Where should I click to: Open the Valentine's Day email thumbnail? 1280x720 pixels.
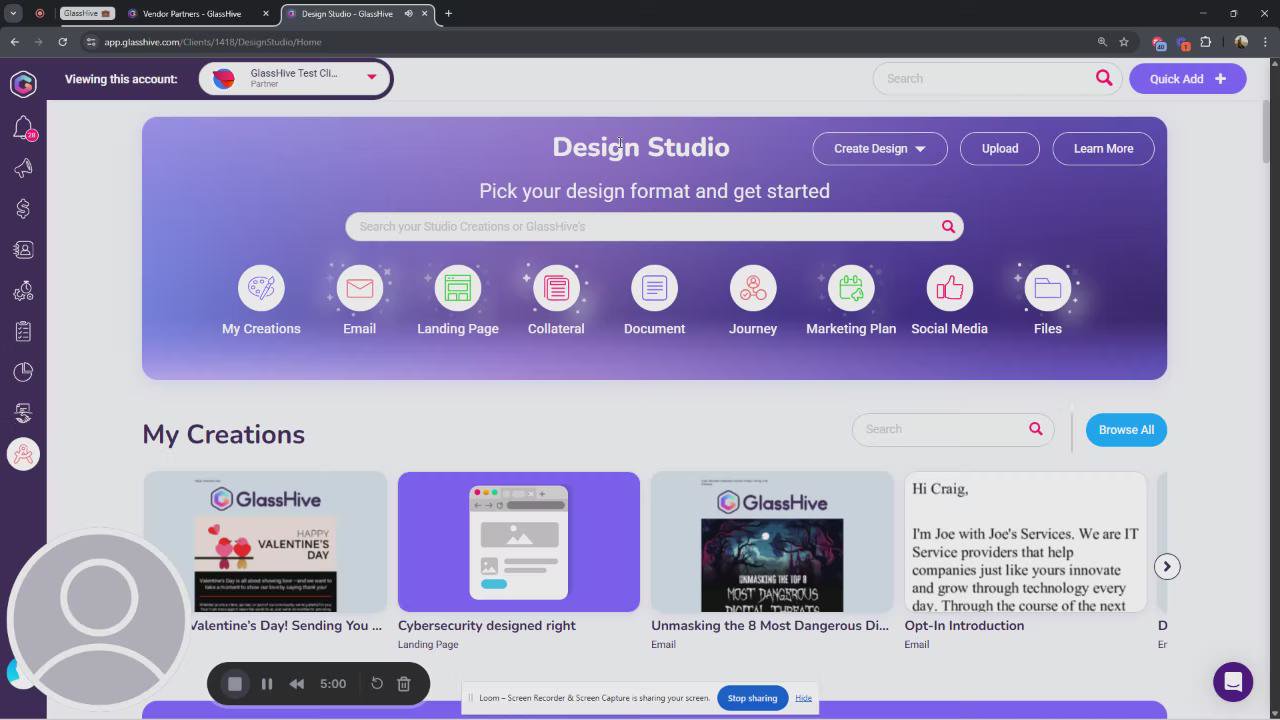[x=265, y=542]
